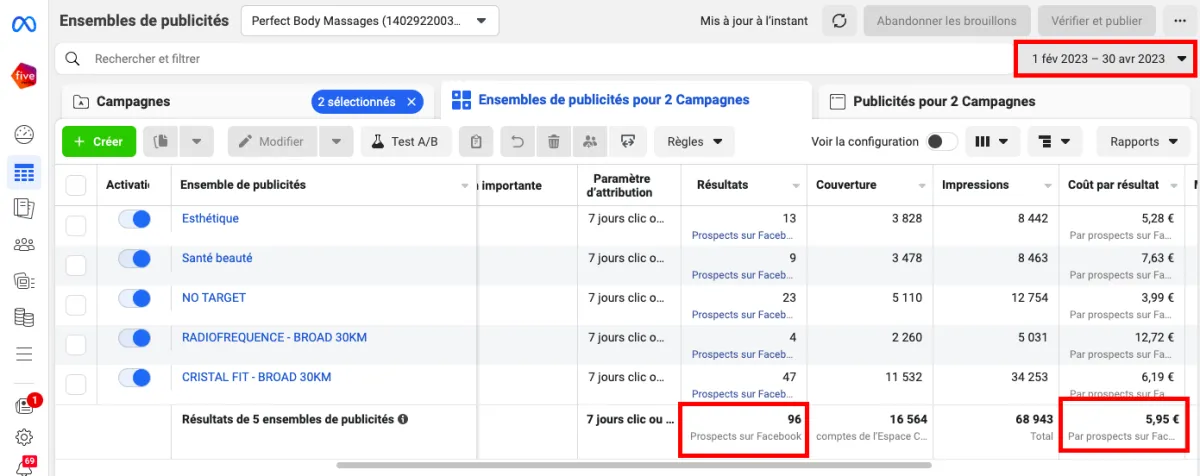Toggle off the Santé beauté ad set

pyautogui.click(x=134, y=259)
